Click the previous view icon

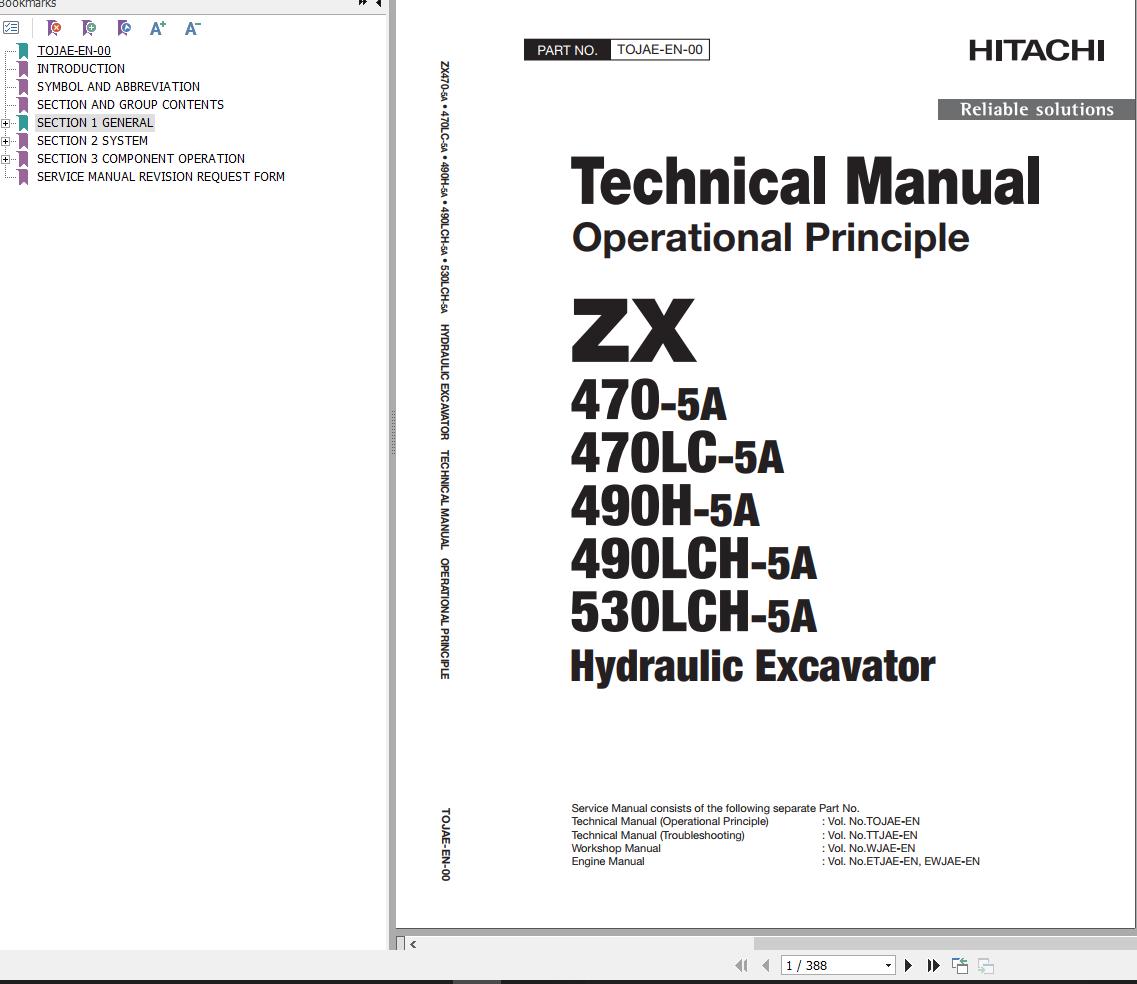(x=959, y=965)
